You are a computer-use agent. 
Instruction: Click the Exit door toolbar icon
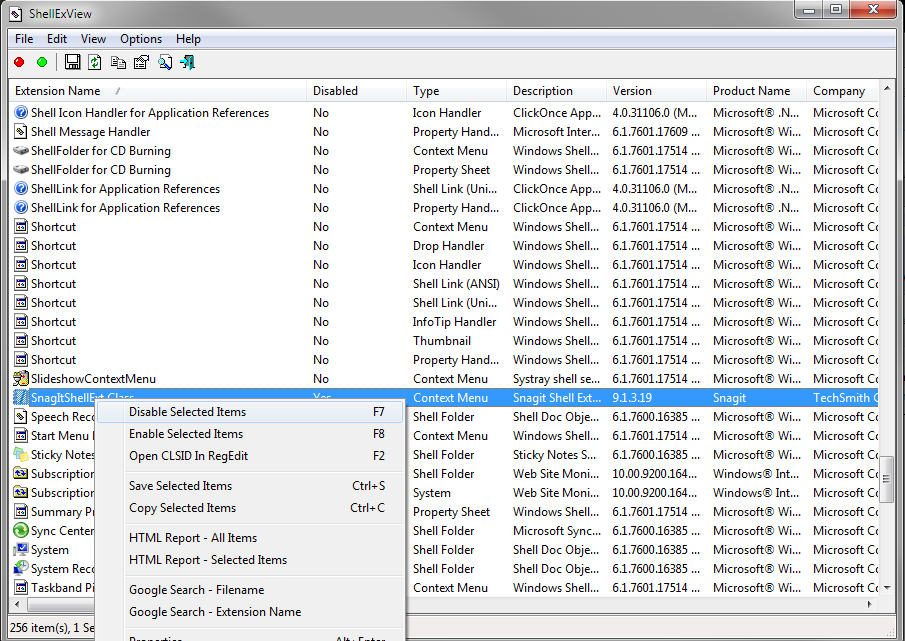coord(187,62)
